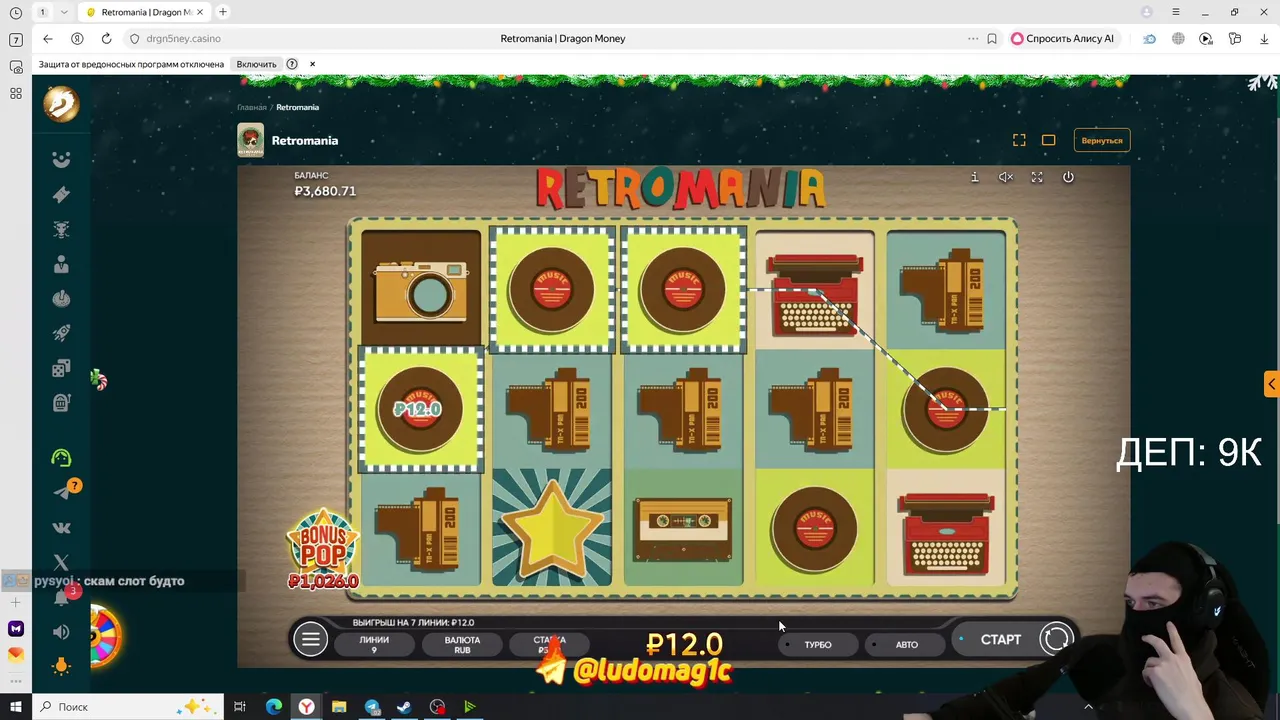Open the ЛИНИИ 9 selector
1280x720 pixels.
pos(374,644)
